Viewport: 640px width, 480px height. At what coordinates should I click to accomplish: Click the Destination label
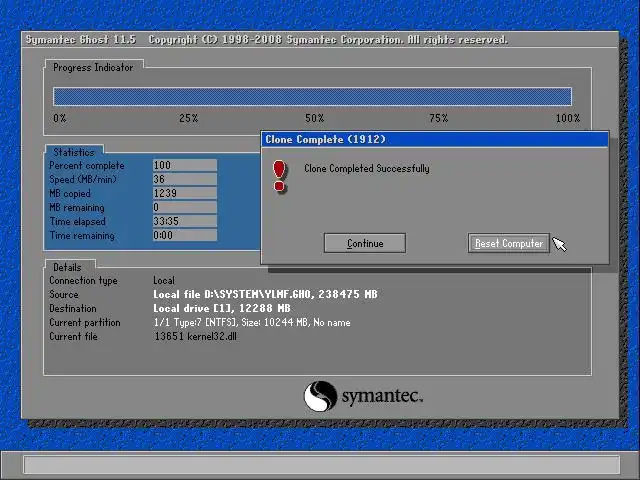point(73,308)
